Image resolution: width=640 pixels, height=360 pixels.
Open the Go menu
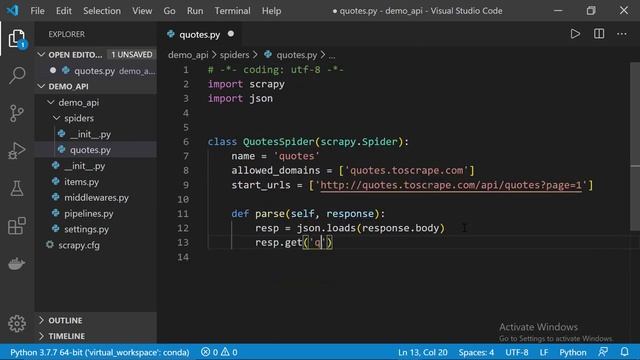click(x=169, y=11)
